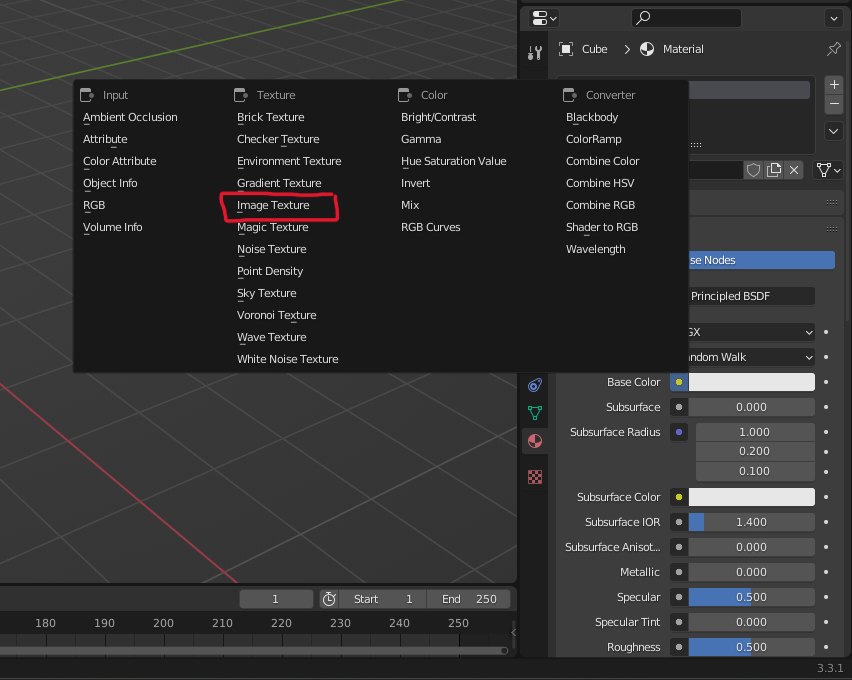Click the duplicate material icon

pos(774,170)
